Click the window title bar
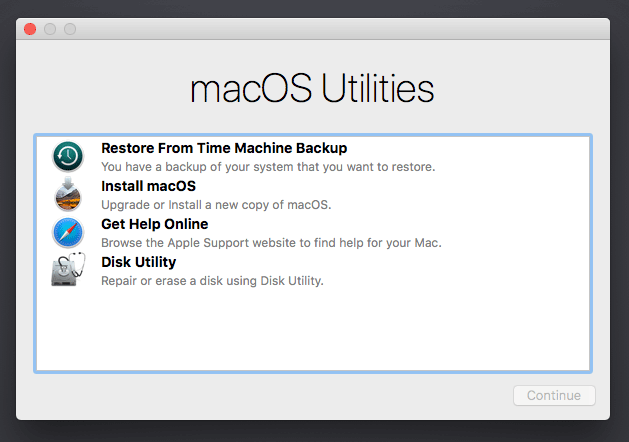The height and width of the screenshot is (442, 629). (312, 29)
